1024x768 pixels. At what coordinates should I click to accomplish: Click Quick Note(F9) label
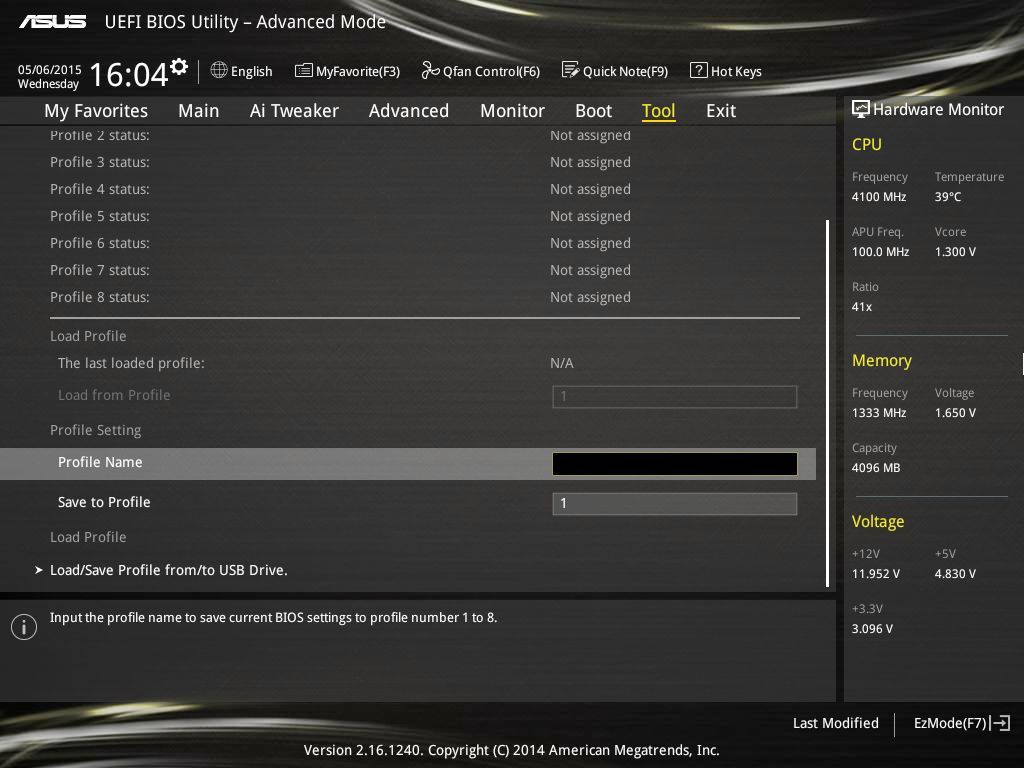(x=625, y=71)
